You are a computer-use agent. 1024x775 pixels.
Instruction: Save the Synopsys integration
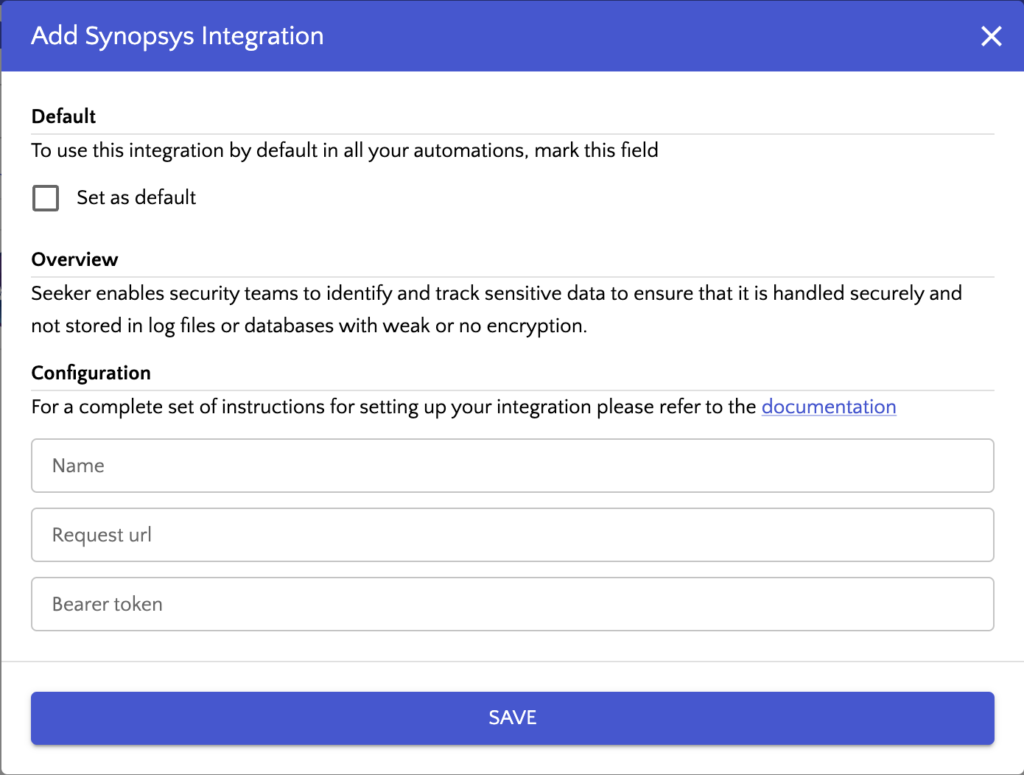point(513,718)
